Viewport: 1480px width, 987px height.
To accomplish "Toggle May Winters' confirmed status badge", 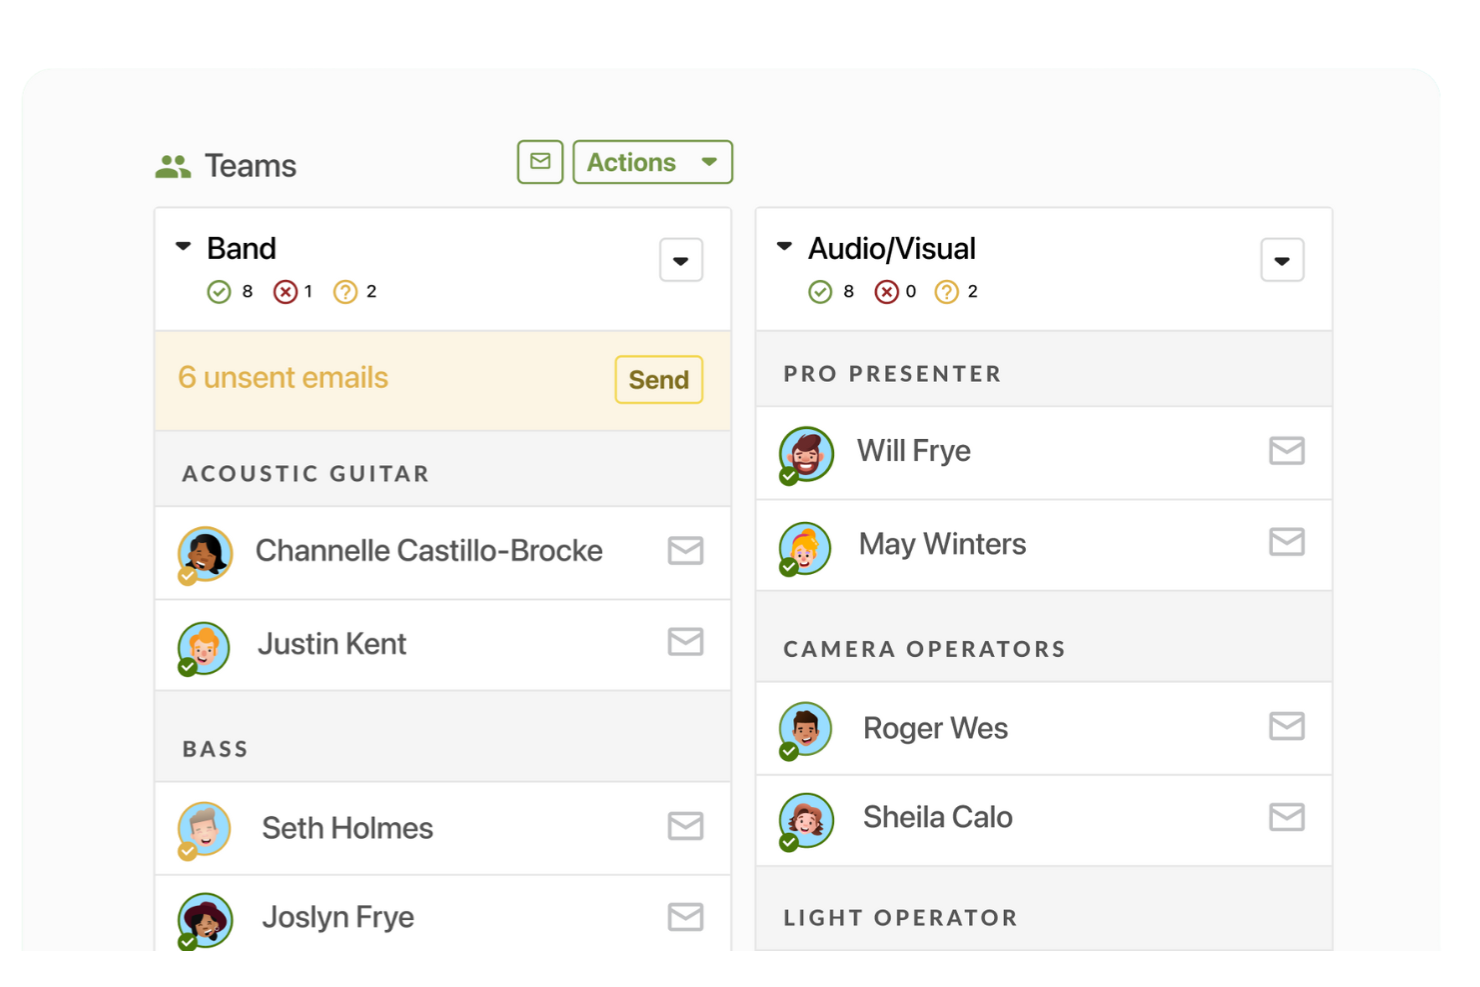I will point(788,568).
